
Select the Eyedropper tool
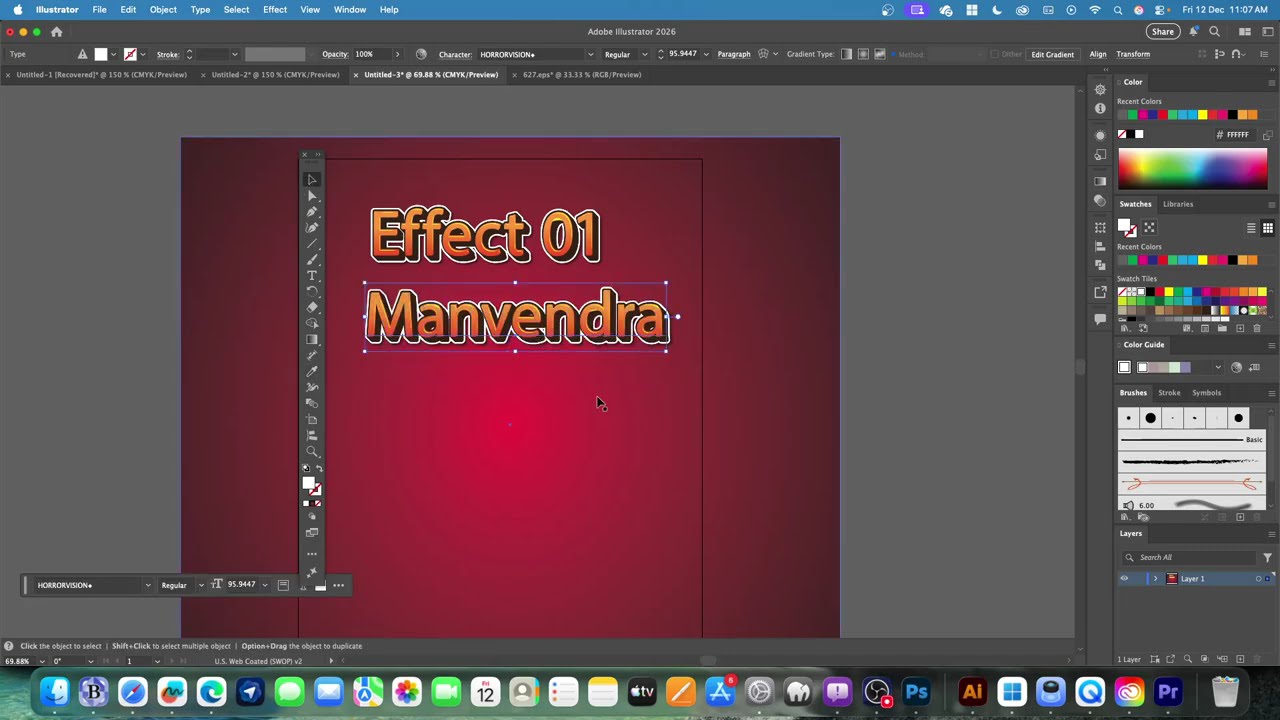click(312, 372)
